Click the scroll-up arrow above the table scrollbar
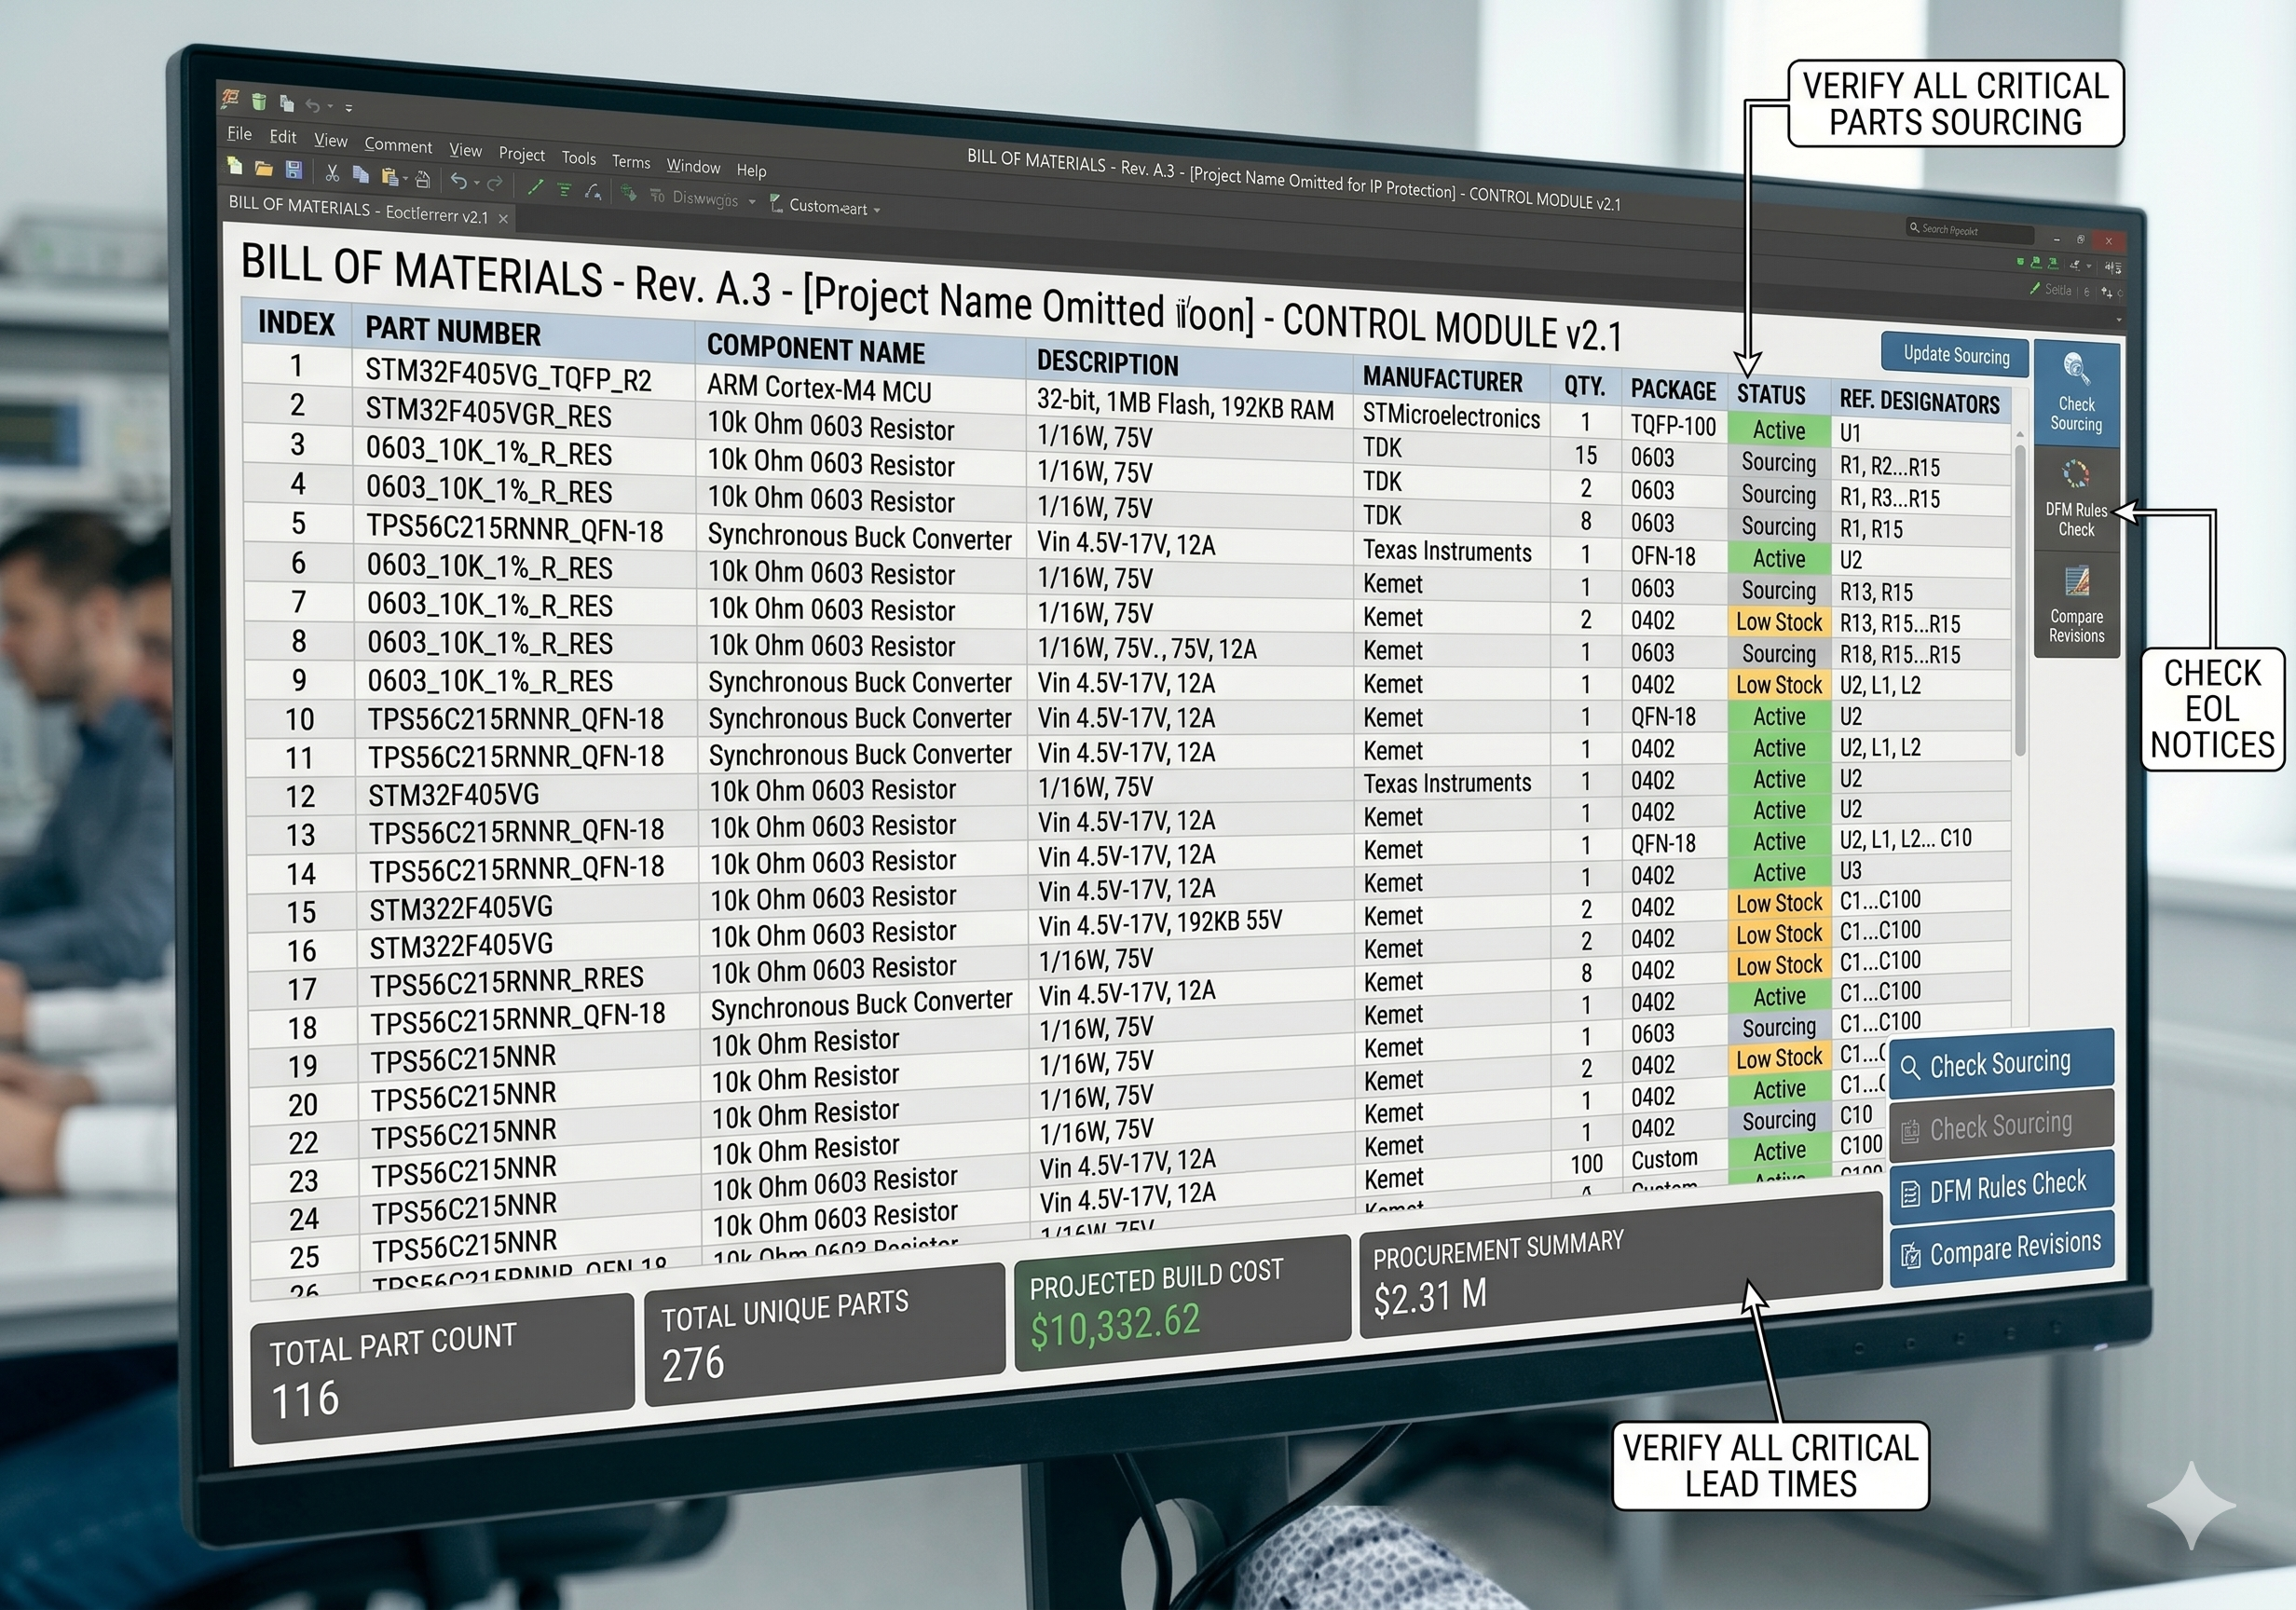The height and width of the screenshot is (1610, 2296). (2020, 435)
